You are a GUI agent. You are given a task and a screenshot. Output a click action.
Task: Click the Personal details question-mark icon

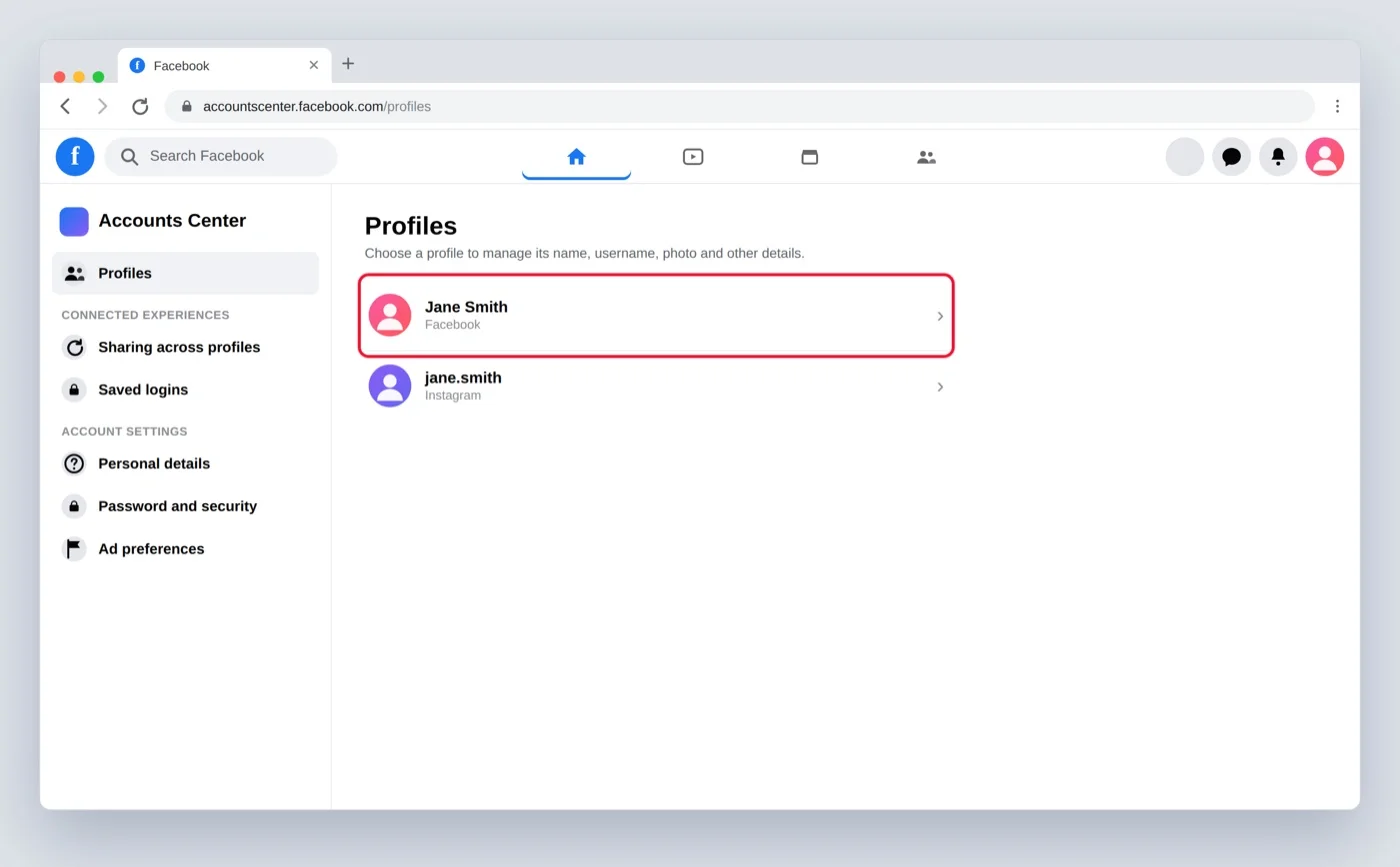74,464
